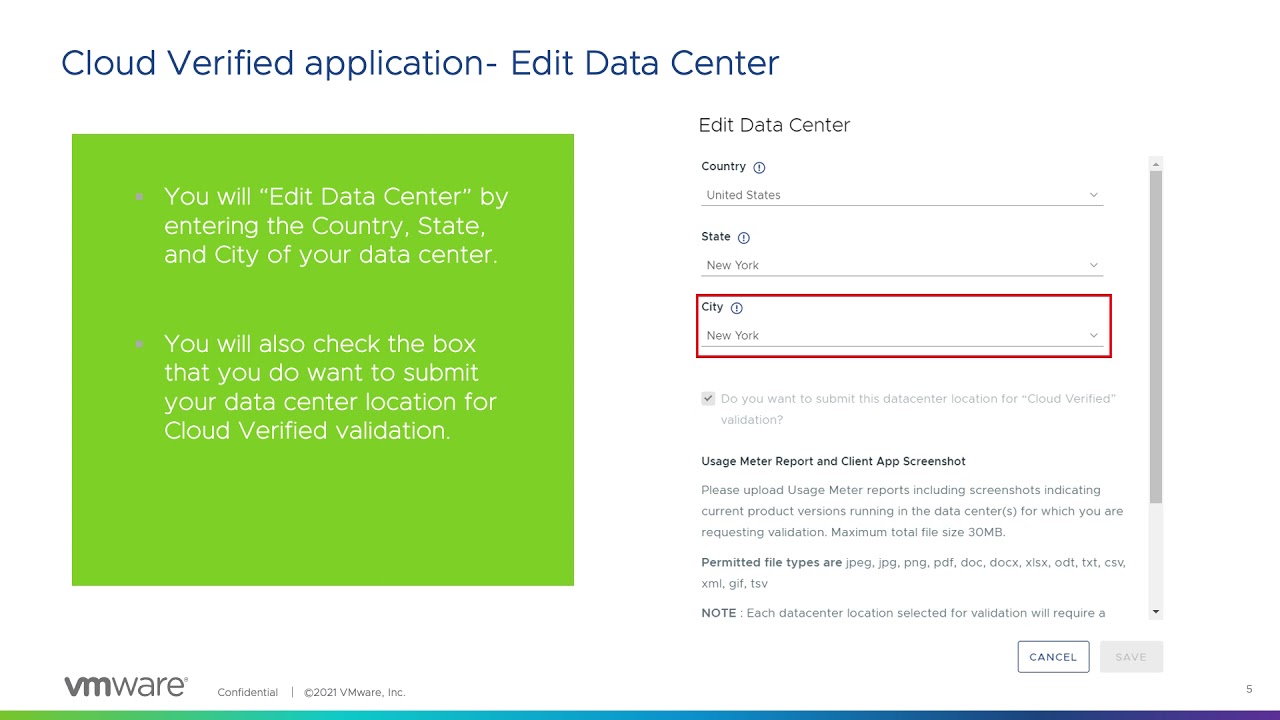The height and width of the screenshot is (720, 1280).
Task: Click the info icon beside Country
Action: (x=759, y=168)
